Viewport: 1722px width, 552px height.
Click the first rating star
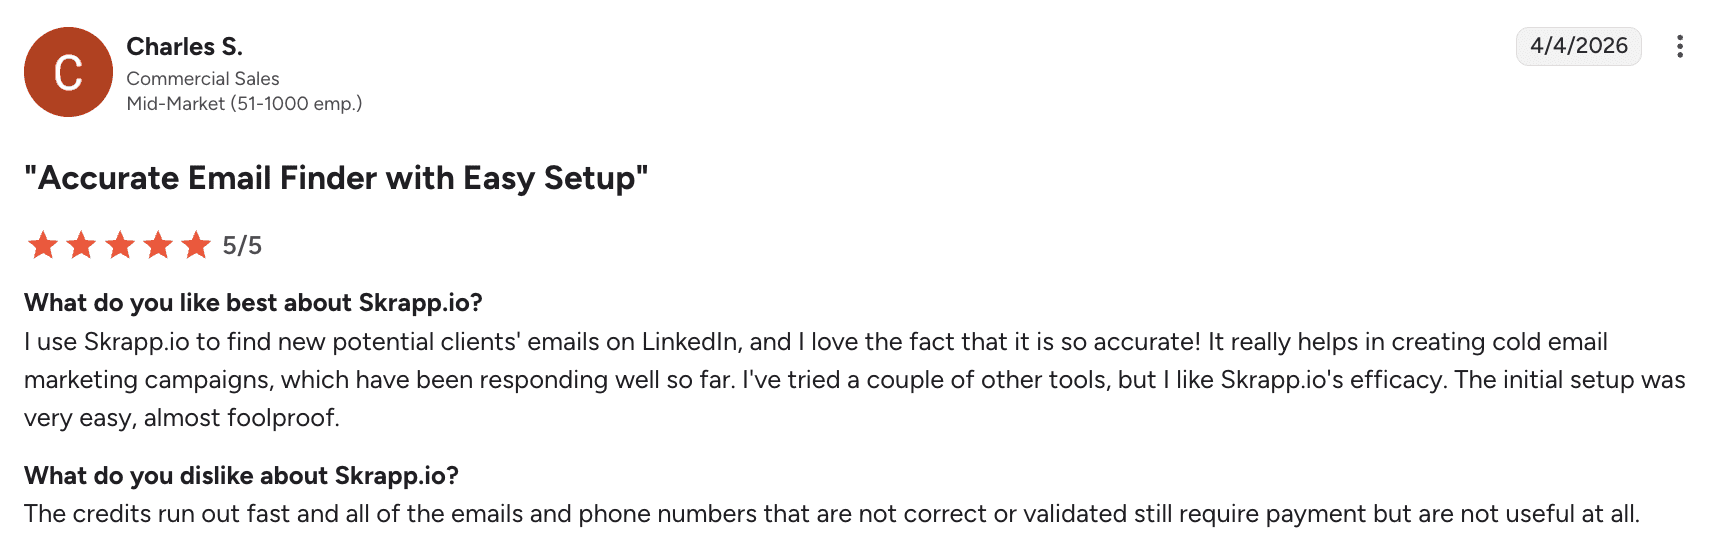pyautogui.click(x=43, y=245)
